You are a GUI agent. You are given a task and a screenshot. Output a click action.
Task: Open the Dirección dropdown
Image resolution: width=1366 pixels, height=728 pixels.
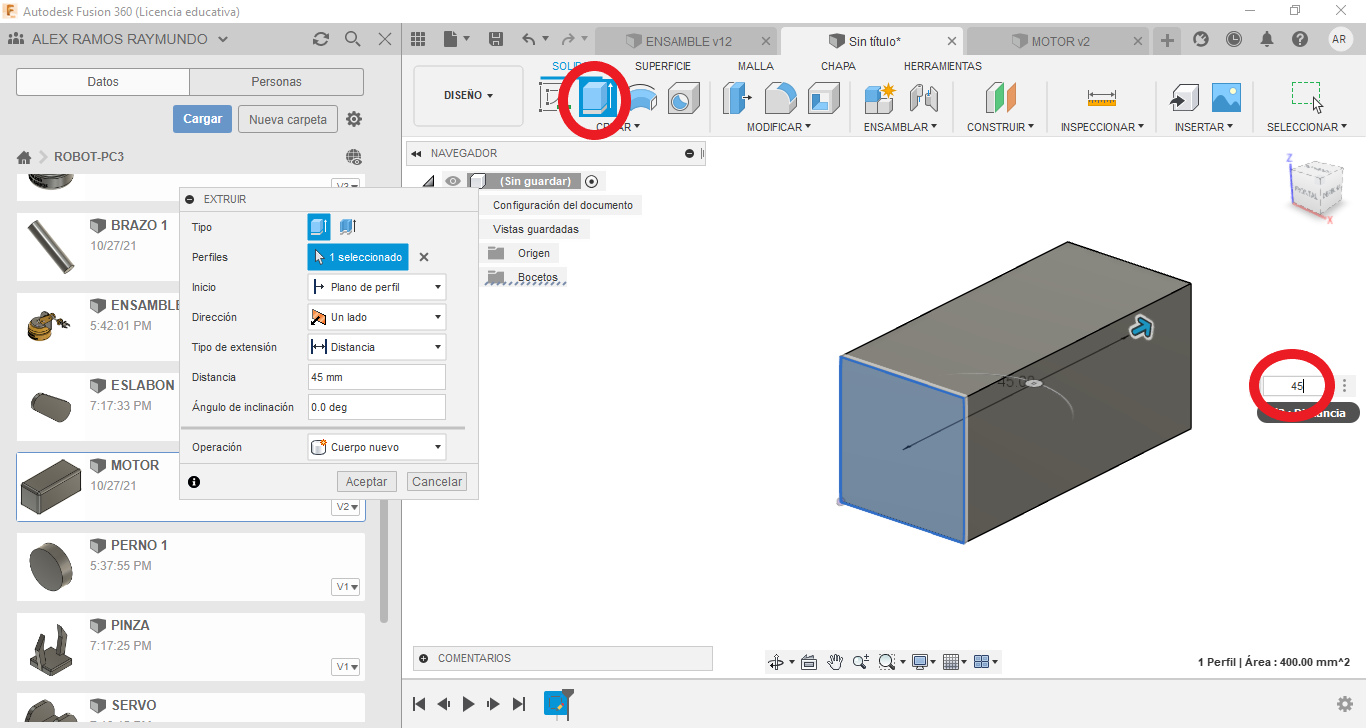[x=376, y=317]
